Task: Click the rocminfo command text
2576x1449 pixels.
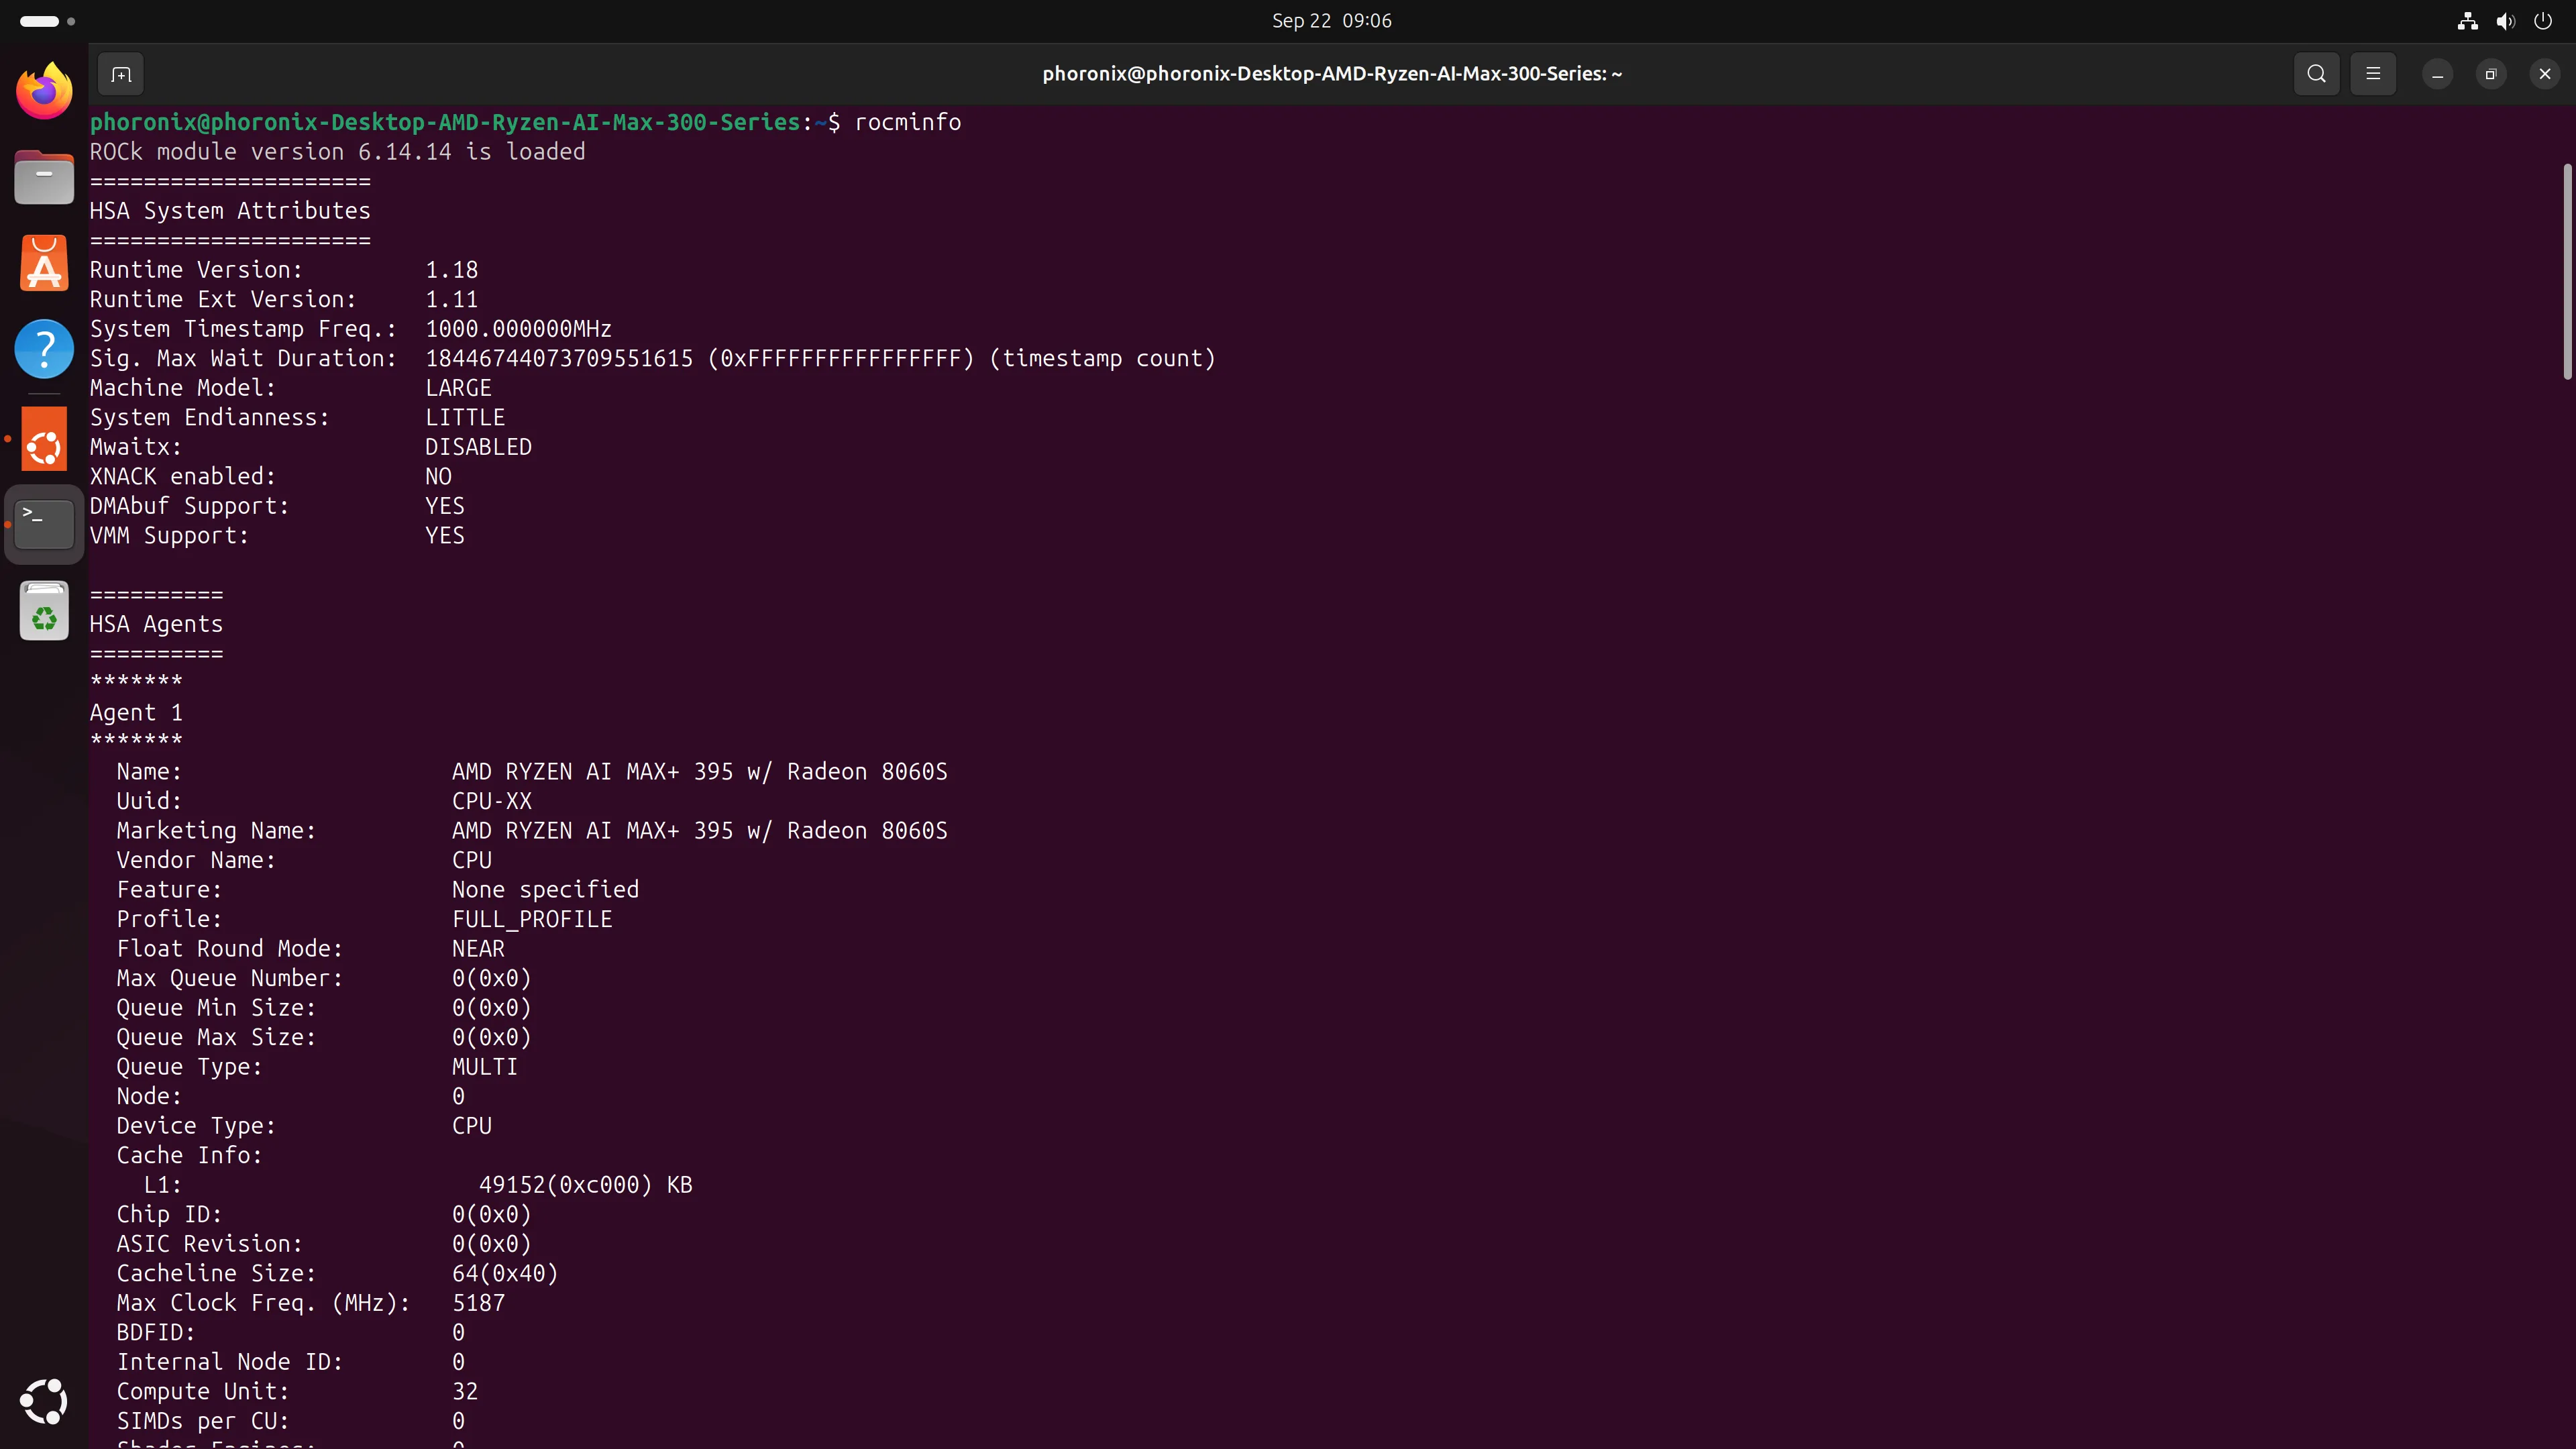Action: pos(907,122)
